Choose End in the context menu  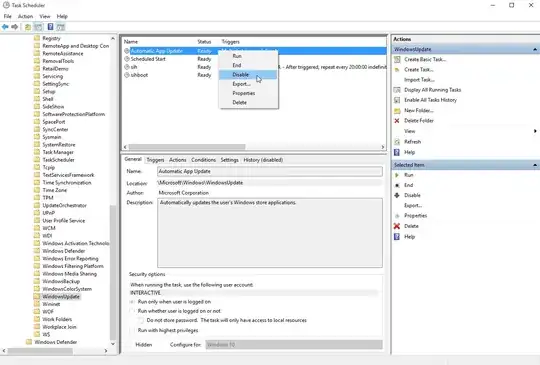click(x=248, y=65)
